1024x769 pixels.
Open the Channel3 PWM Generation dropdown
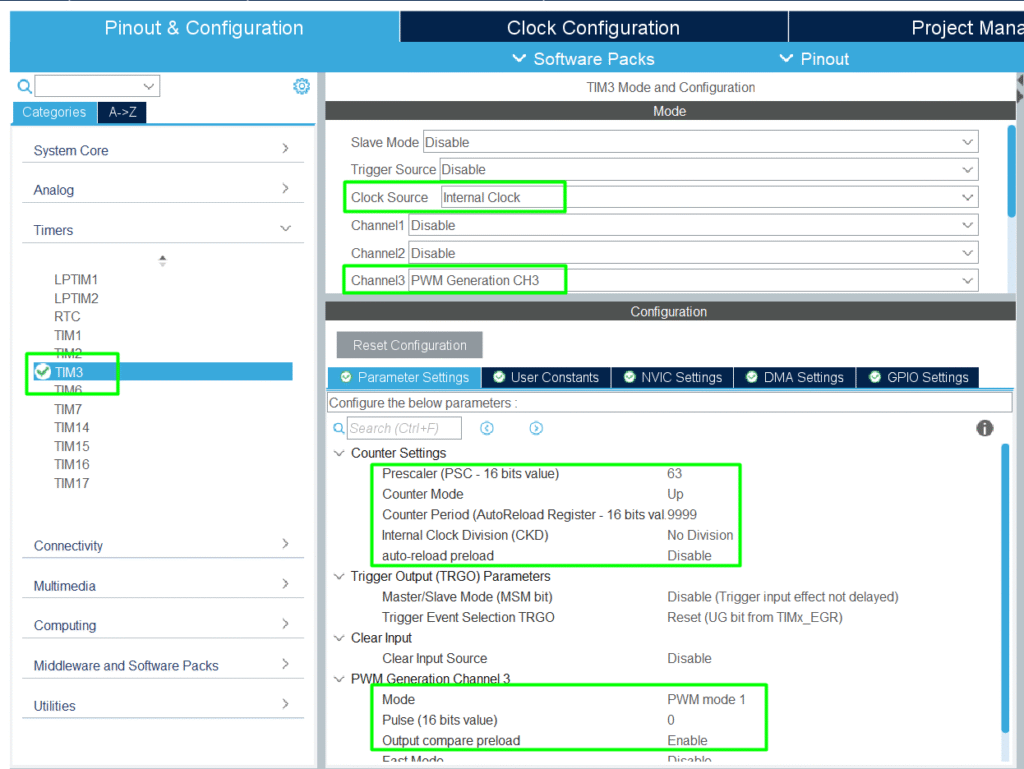click(x=966, y=281)
